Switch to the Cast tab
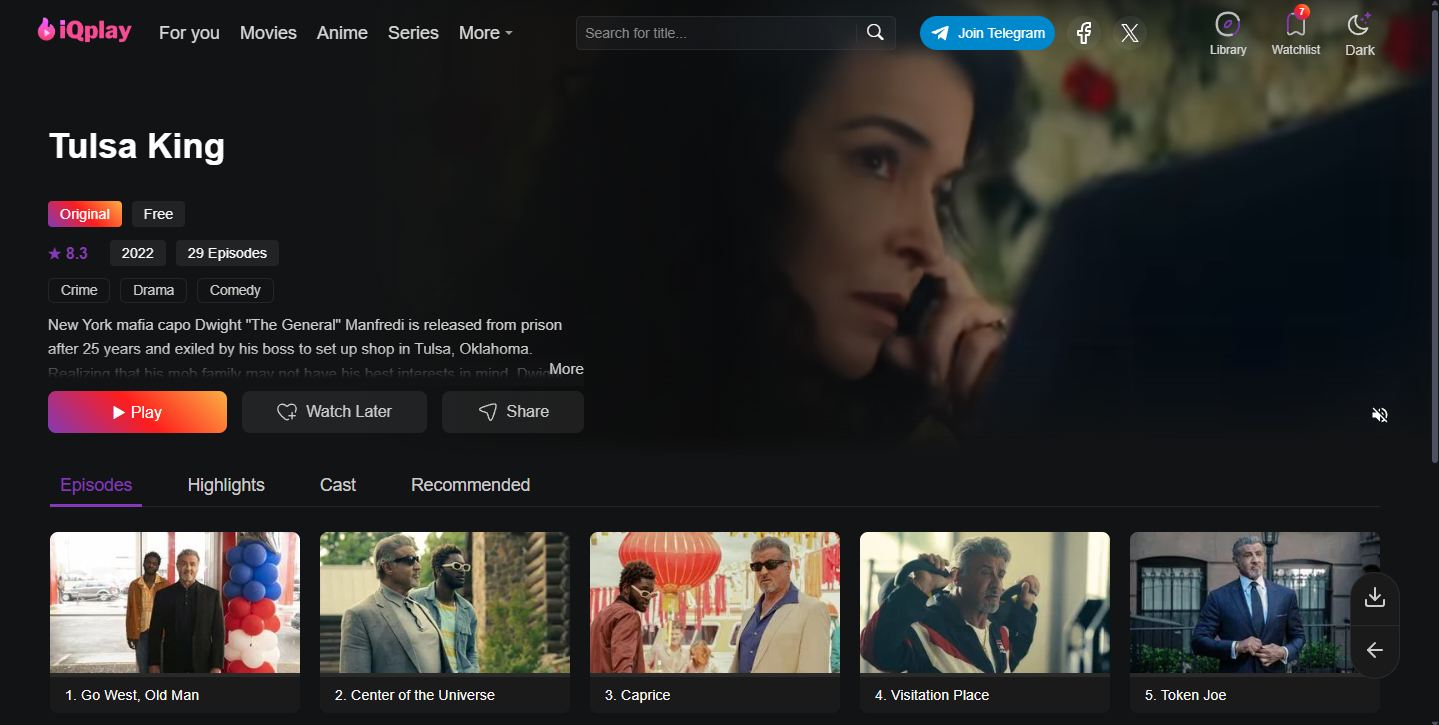 click(338, 485)
